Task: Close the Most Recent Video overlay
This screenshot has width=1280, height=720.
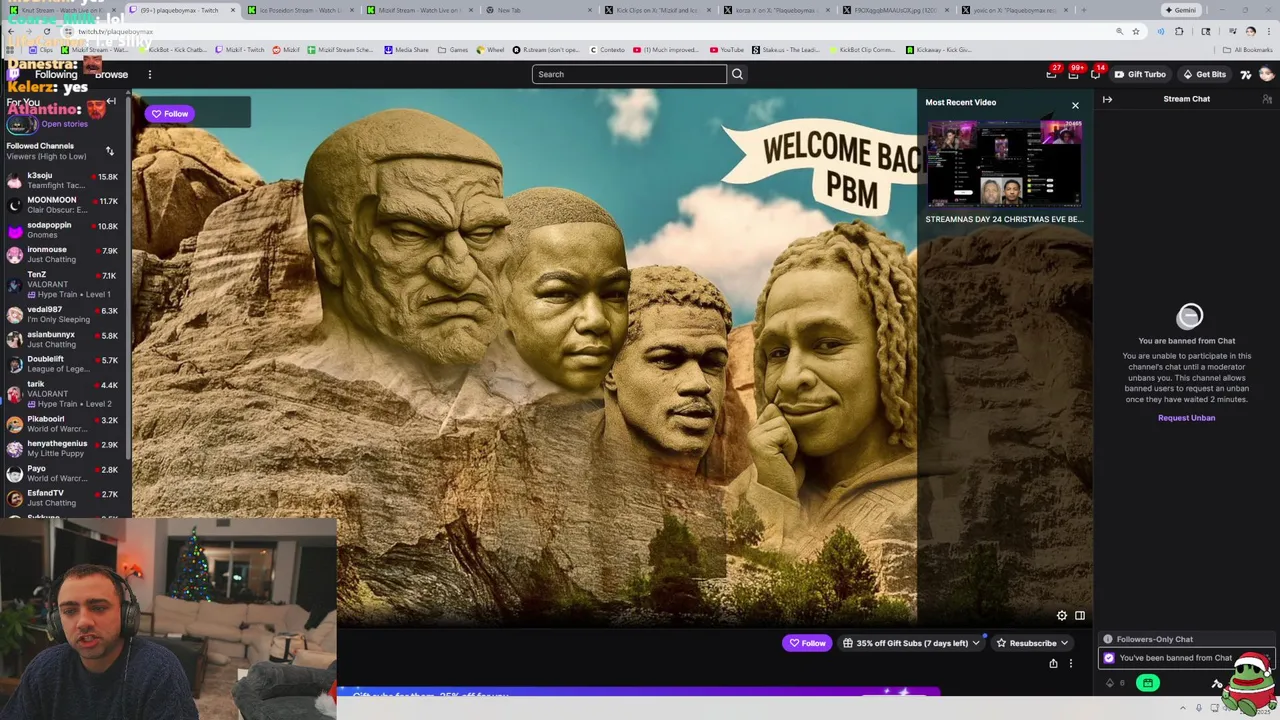Action: [x=1075, y=105]
